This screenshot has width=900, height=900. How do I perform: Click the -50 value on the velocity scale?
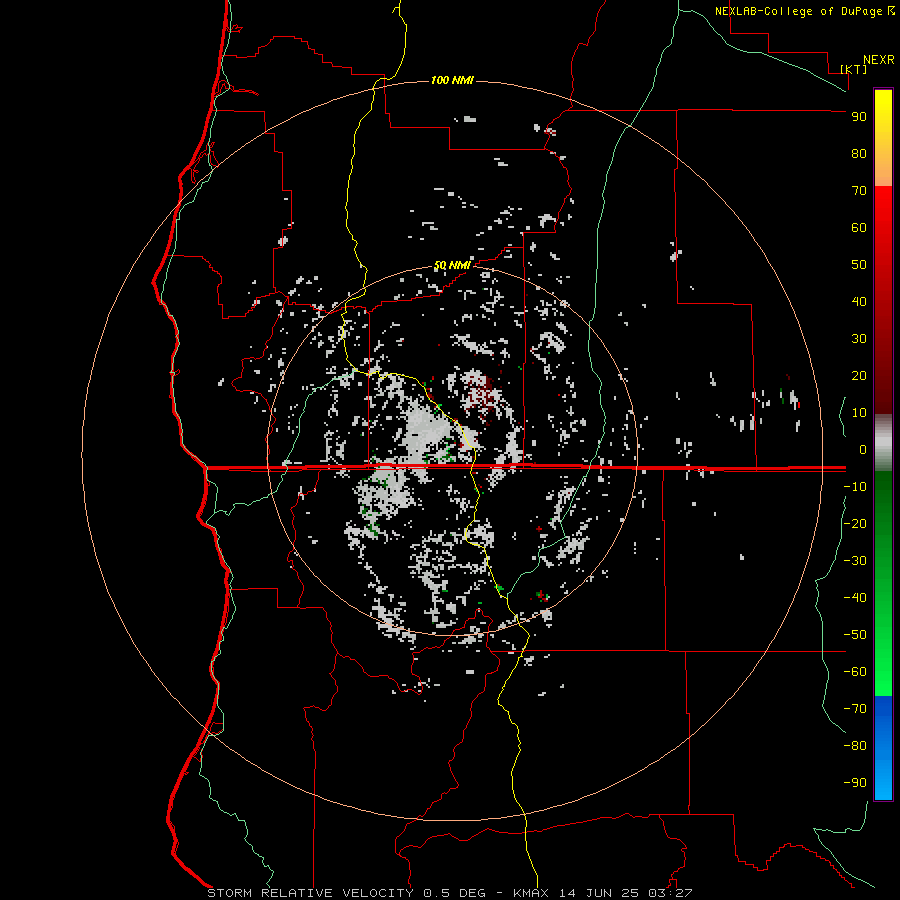855,635
